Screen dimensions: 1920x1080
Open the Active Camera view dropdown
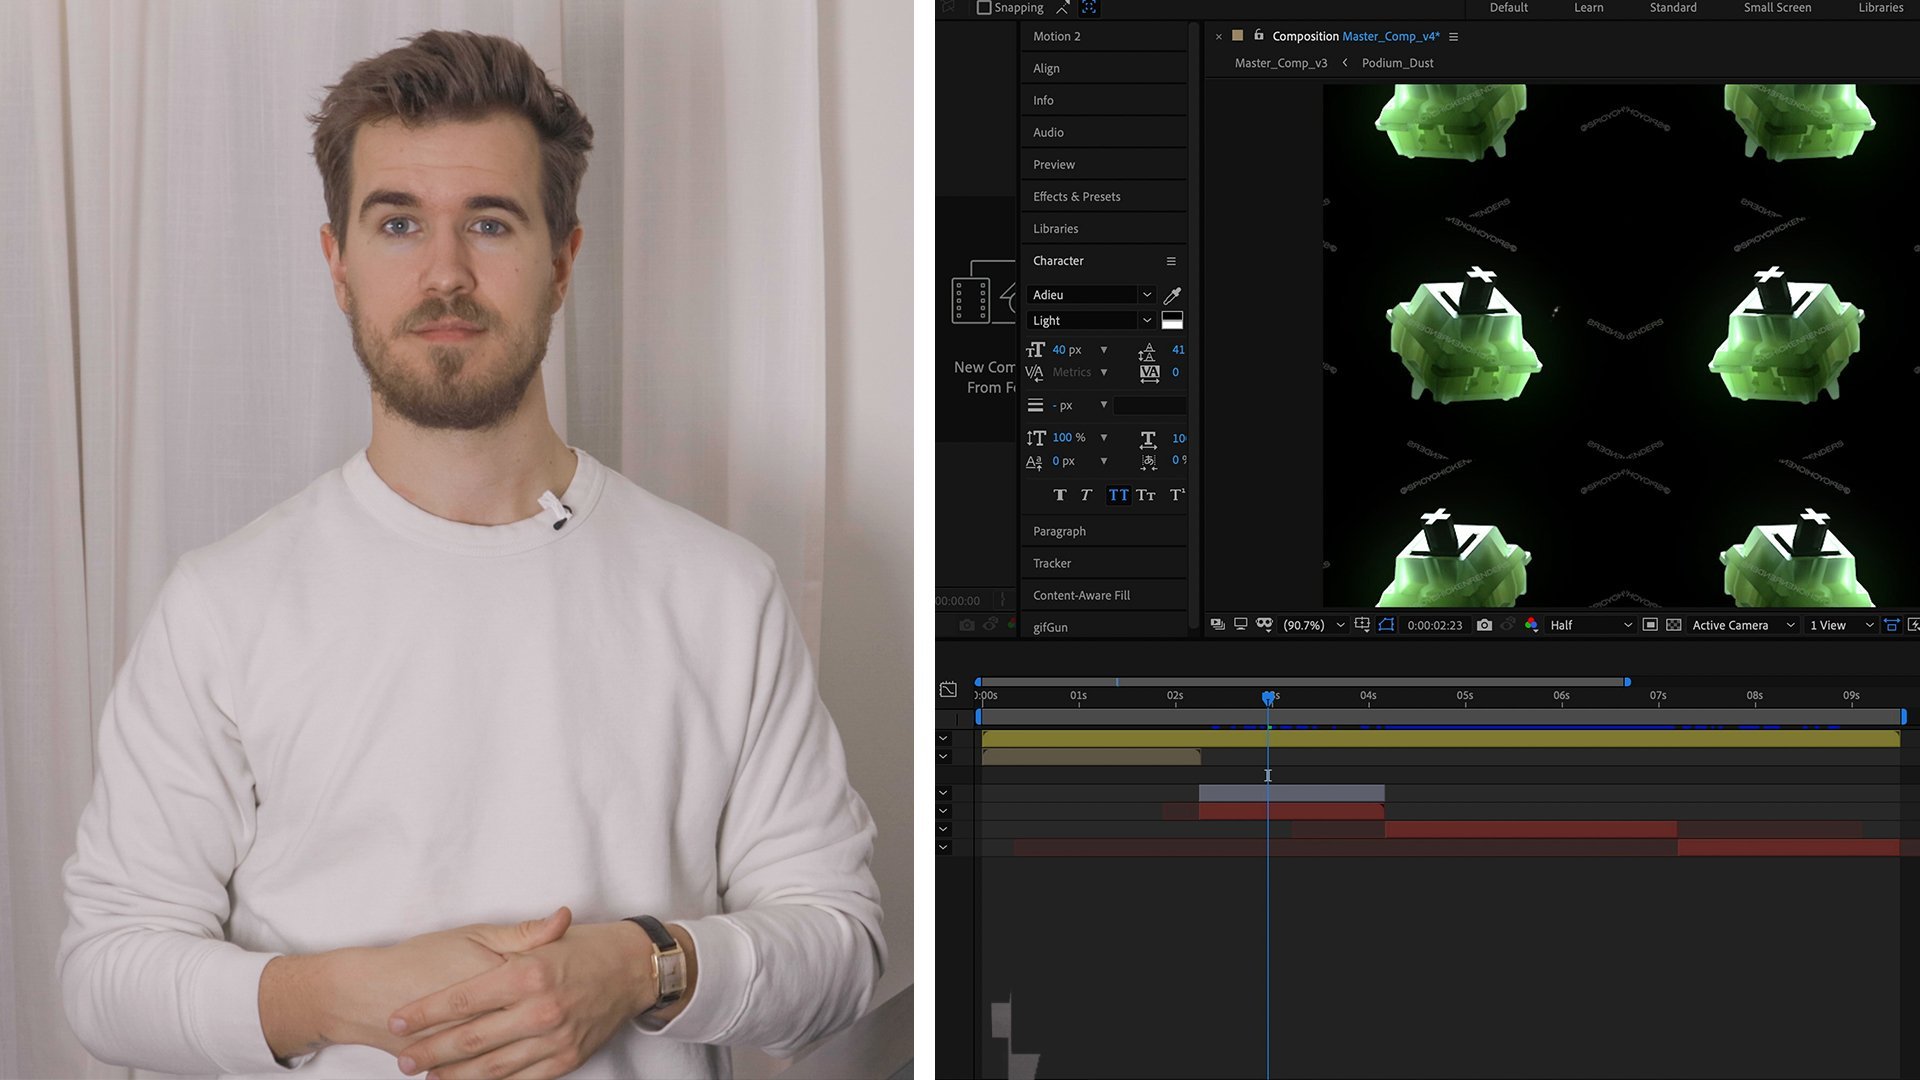[x=1743, y=625]
